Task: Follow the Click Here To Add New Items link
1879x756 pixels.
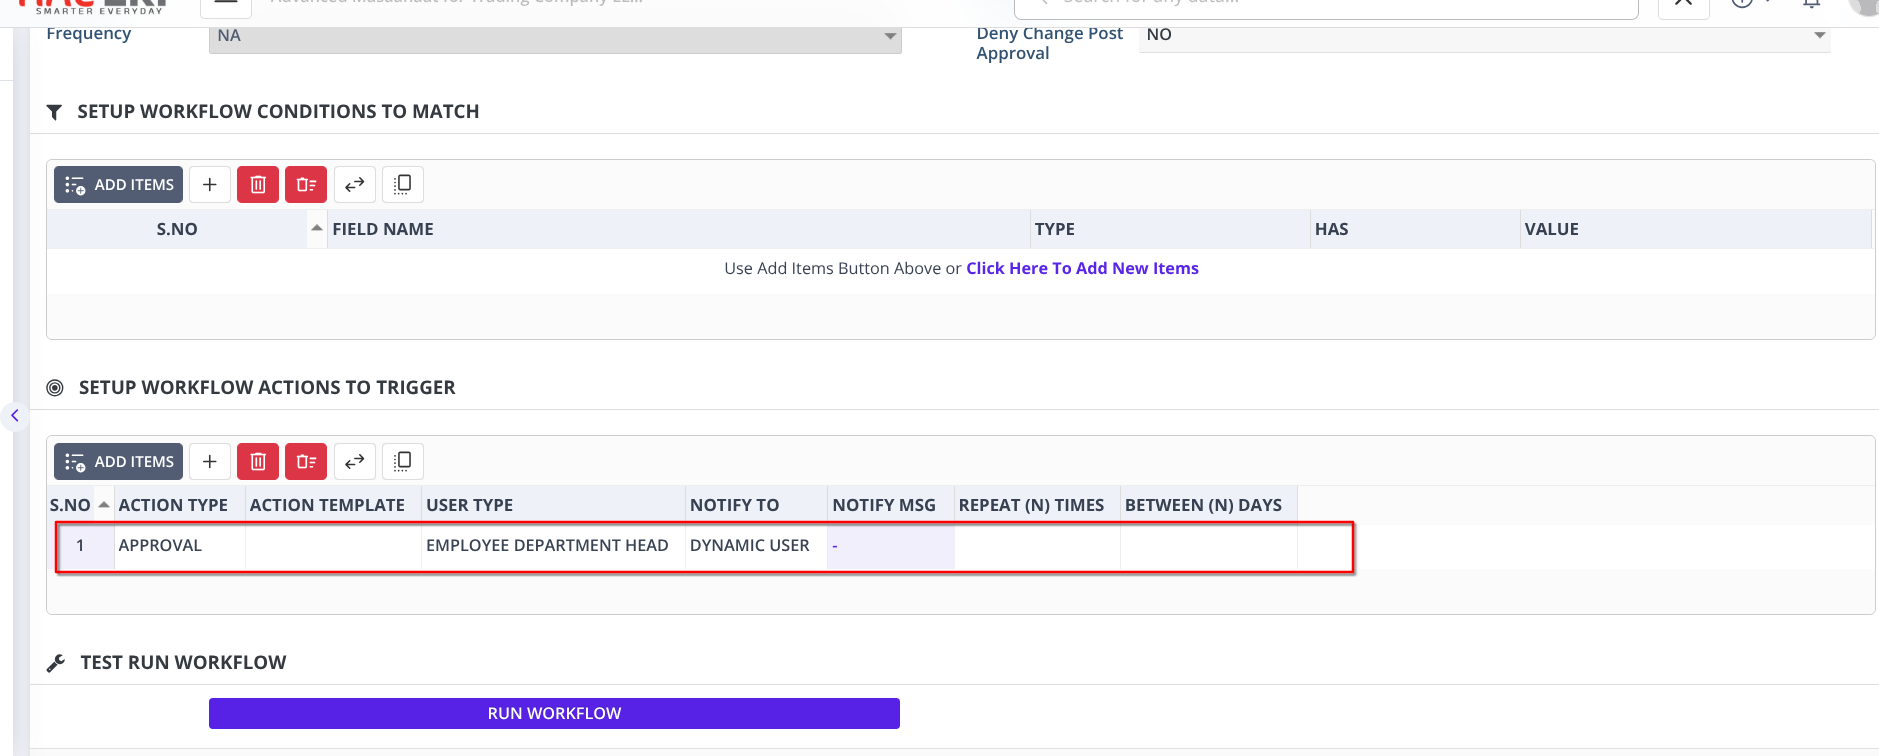Action: coord(1082,268)
